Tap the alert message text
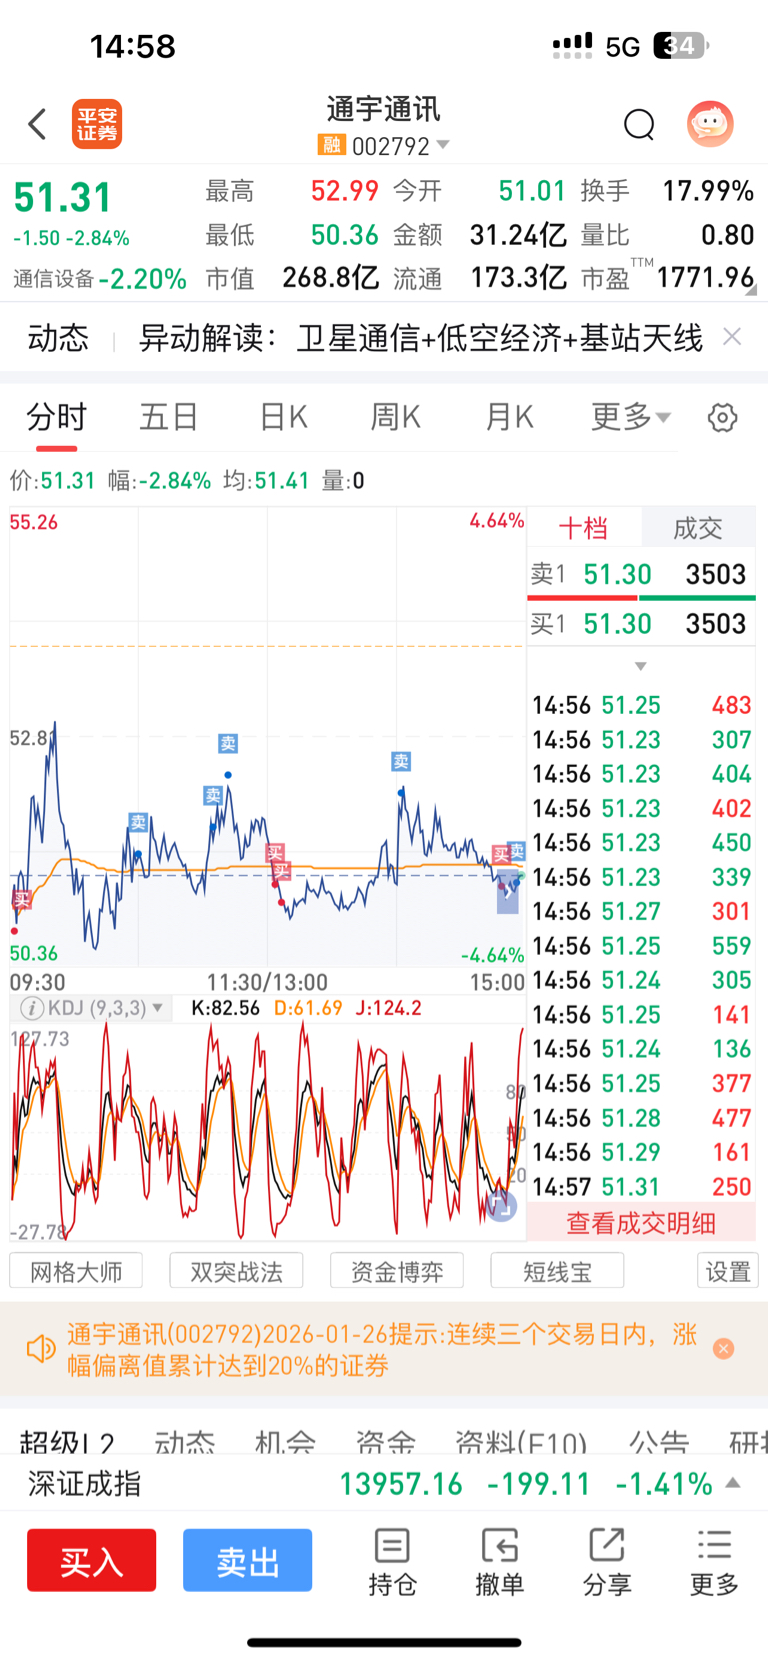 coord(382,1349)
